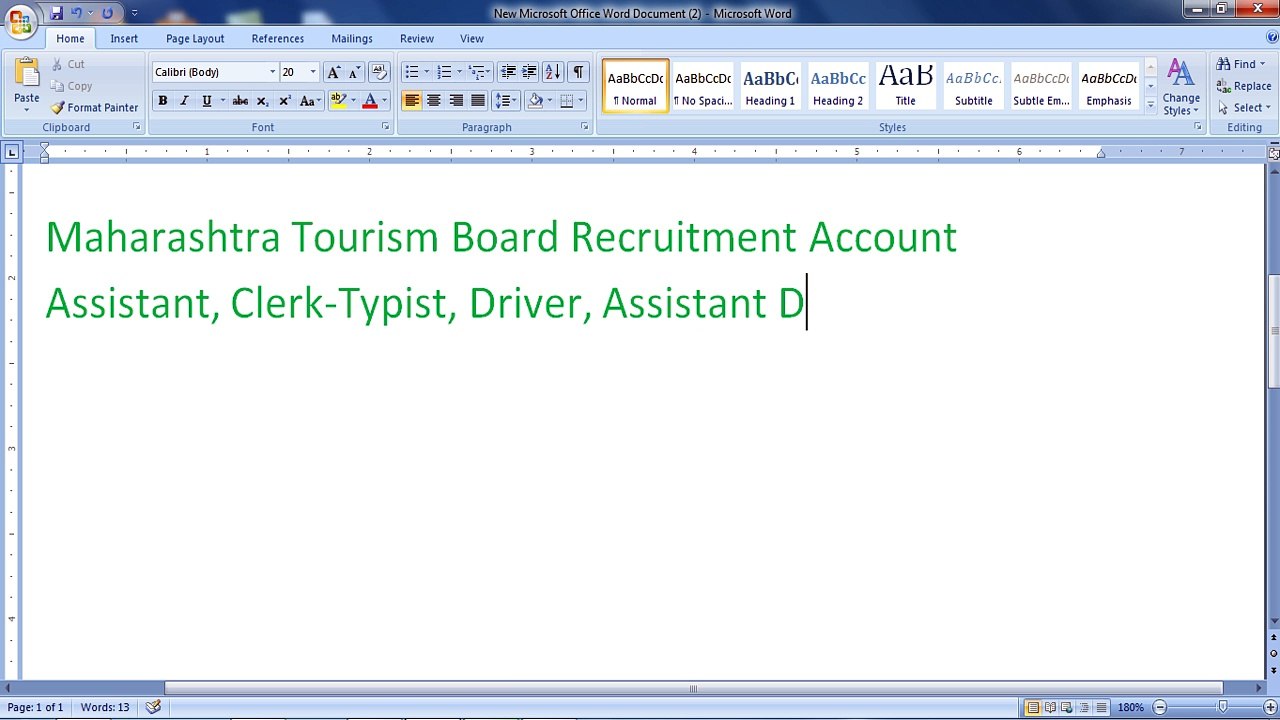The height and width of the screenshot is (720, 1280).
Task: Open the Page Layout tab
Action: 195,39
